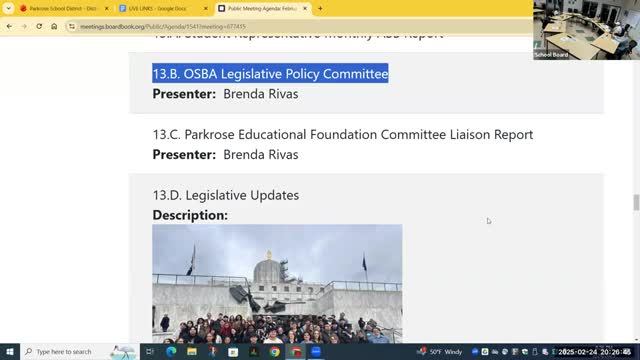640x360 pixels.
Task: Click presenter name Brenda Rivas under 13.B
Action: (260, 94)
